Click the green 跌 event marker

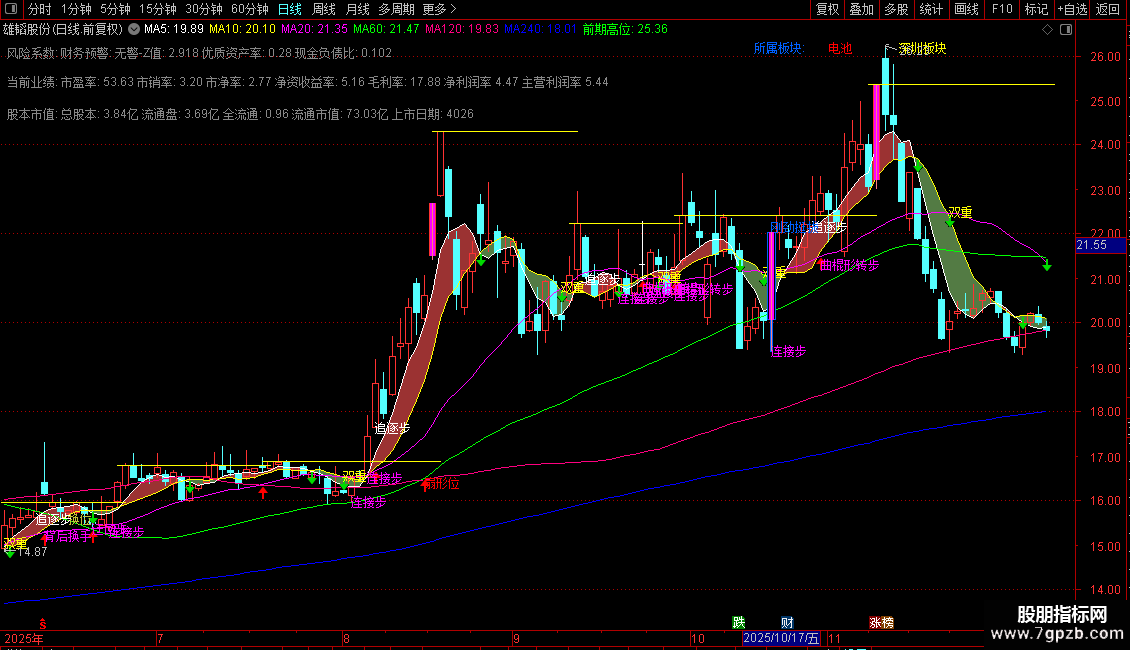(739, 623)
